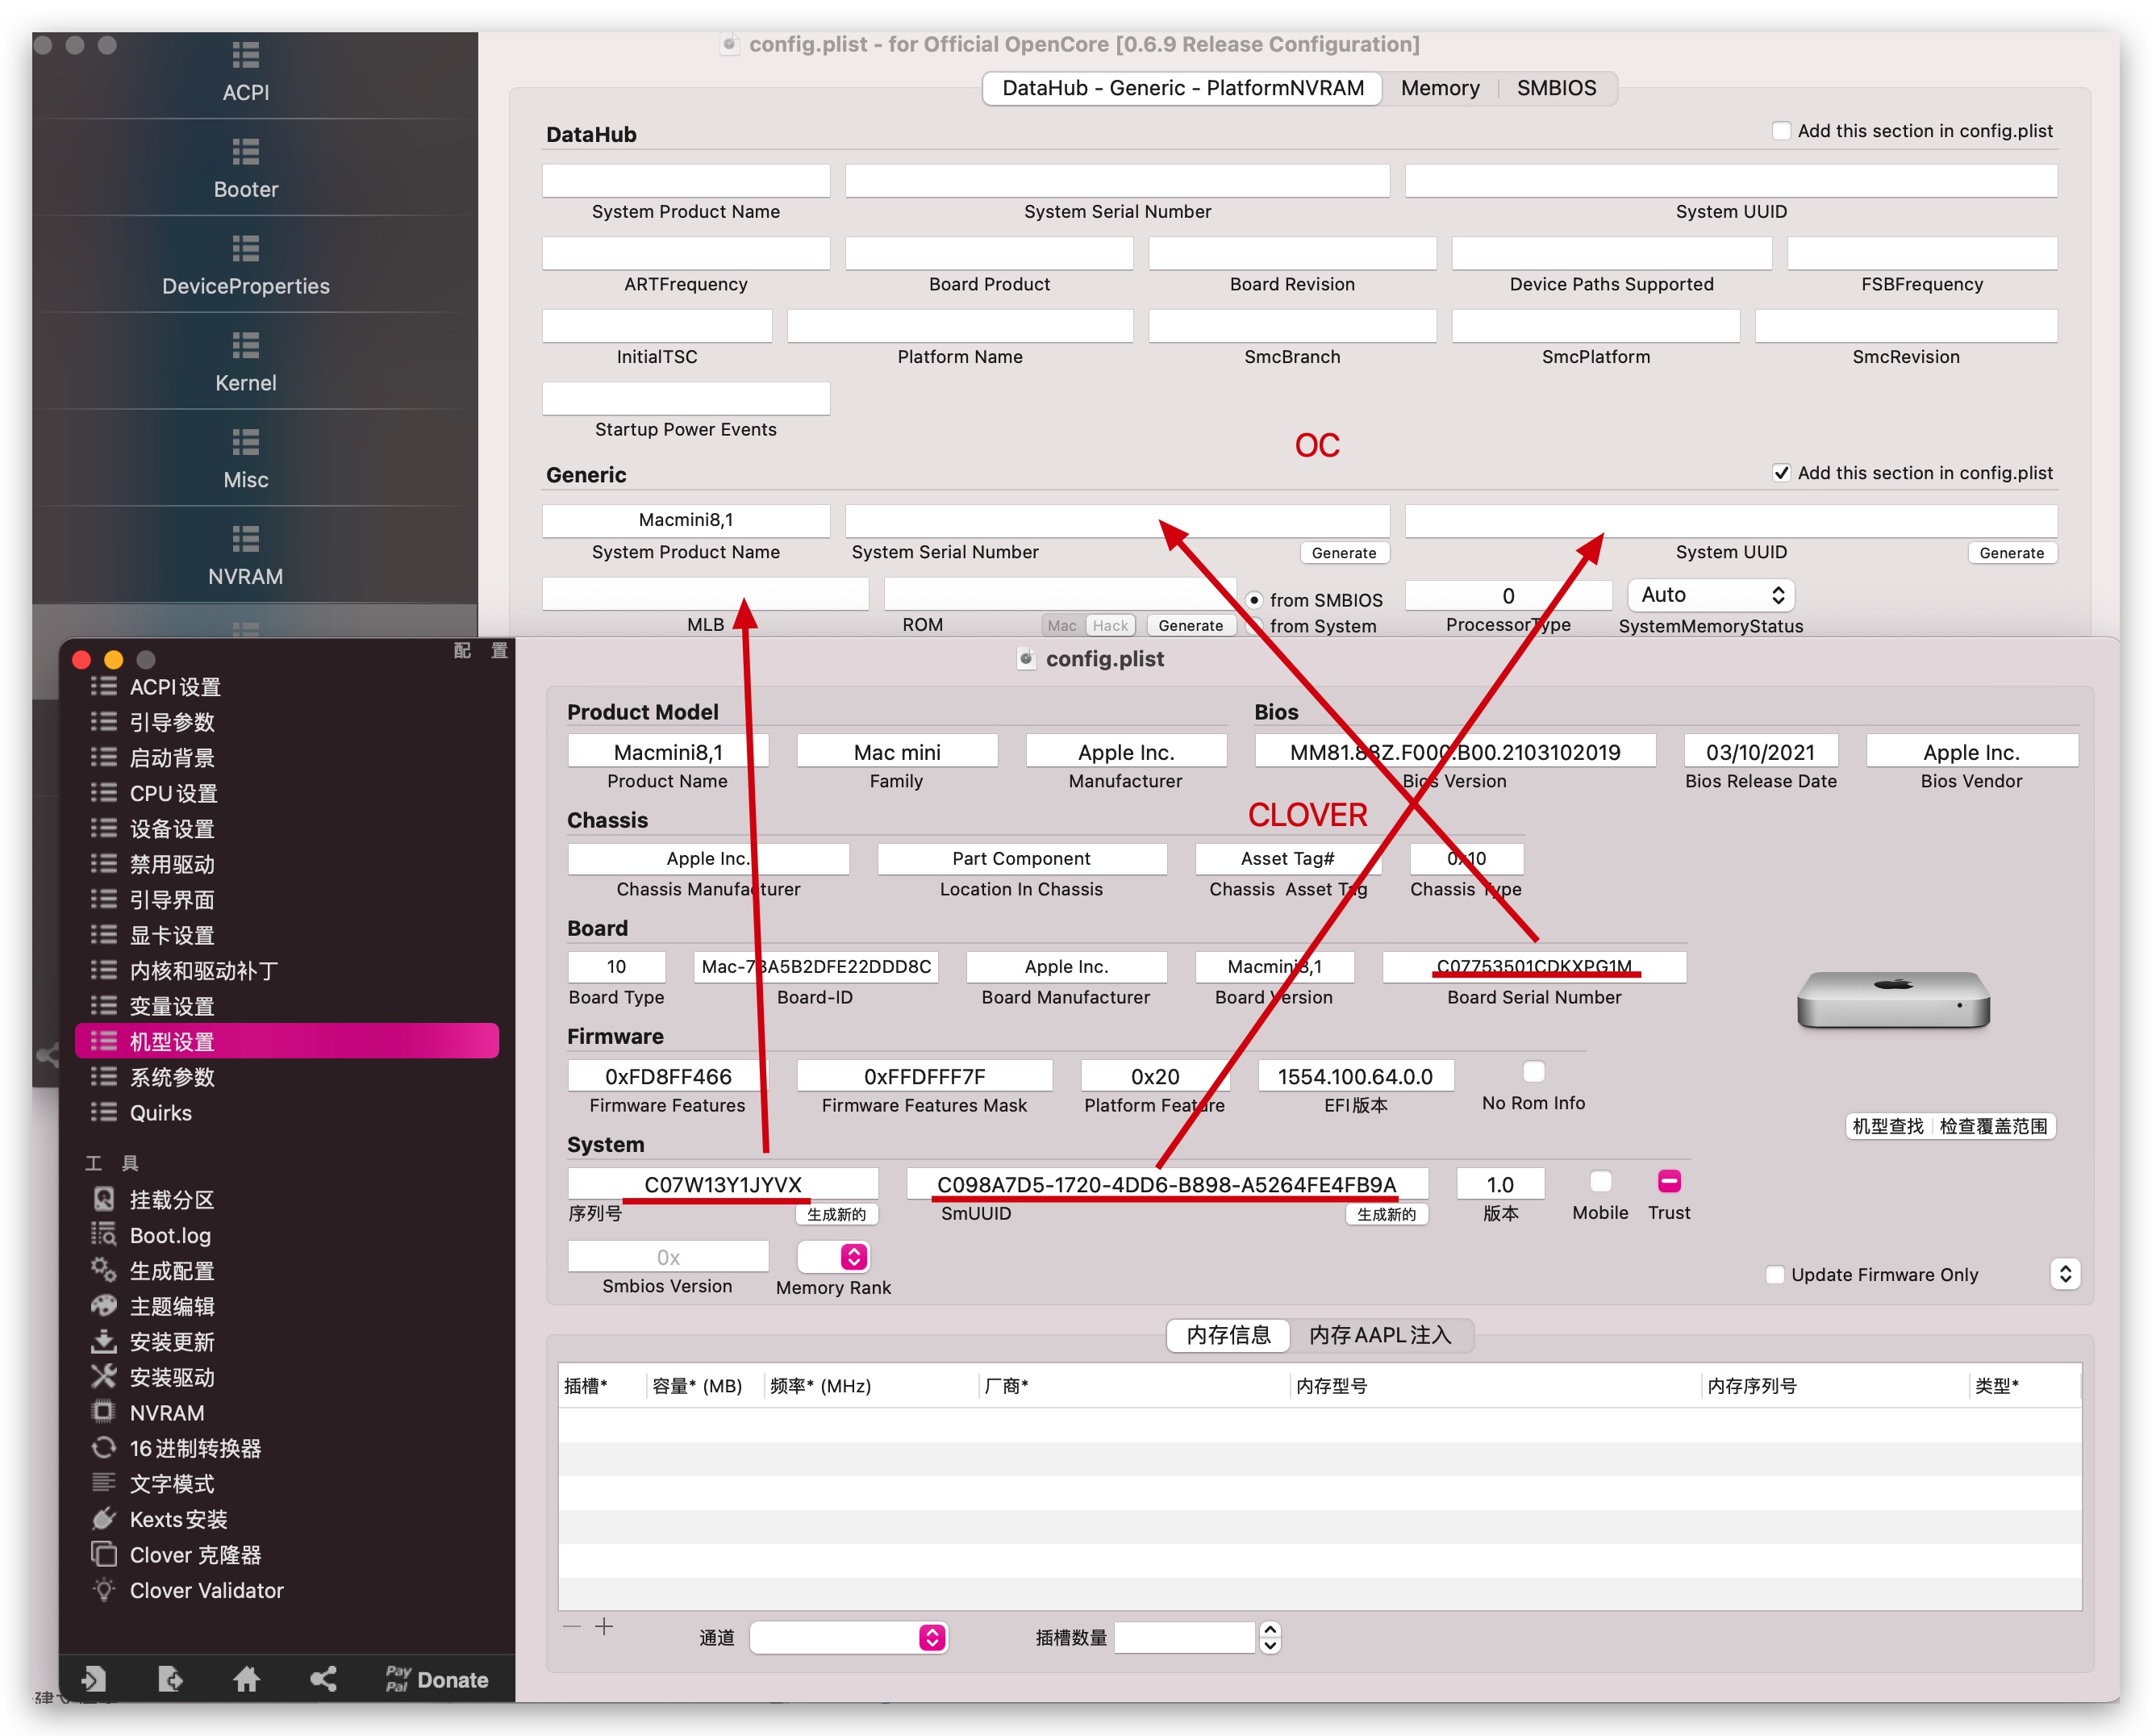Check Update Firmware Only option
Screen dimensions: 2152x1736
(x=1775, y=1275)
